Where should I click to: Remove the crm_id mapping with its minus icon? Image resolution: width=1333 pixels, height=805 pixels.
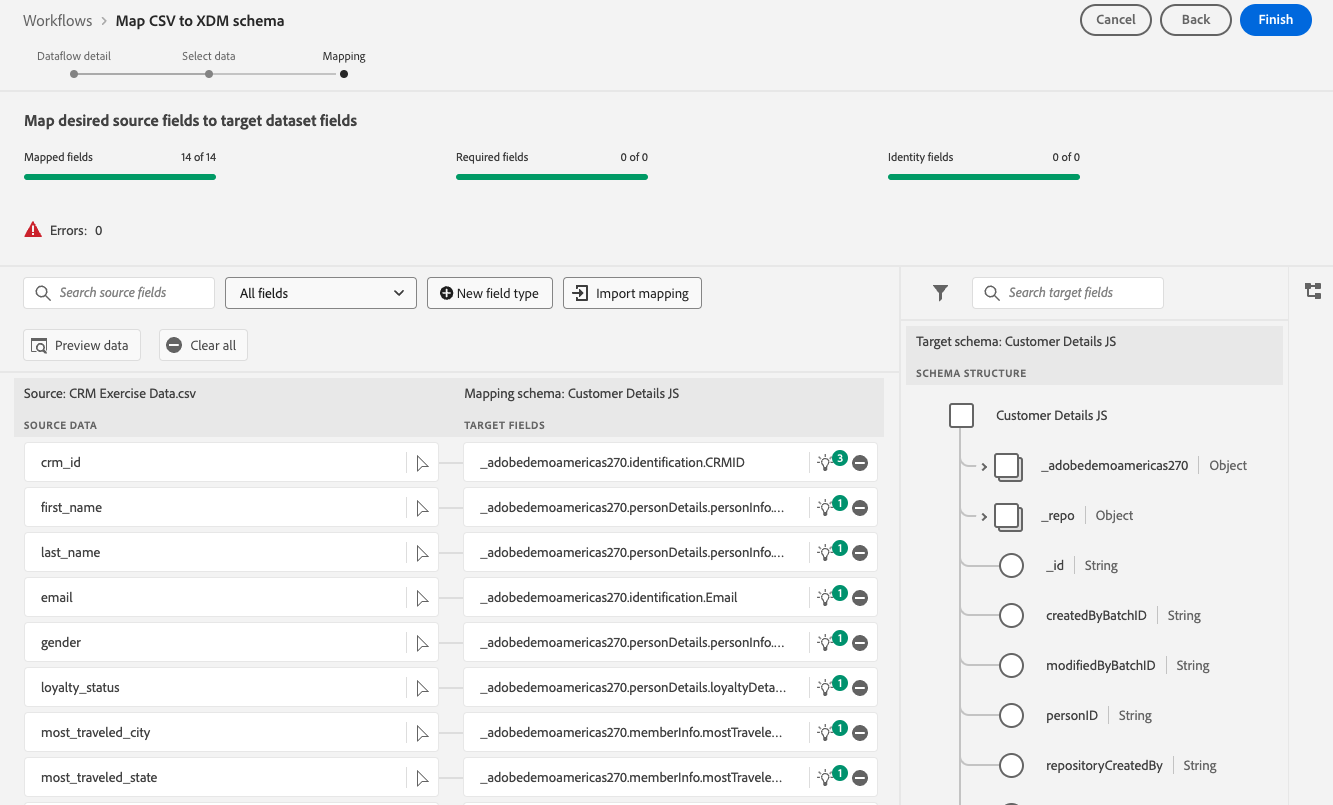[x=860, y=463]
